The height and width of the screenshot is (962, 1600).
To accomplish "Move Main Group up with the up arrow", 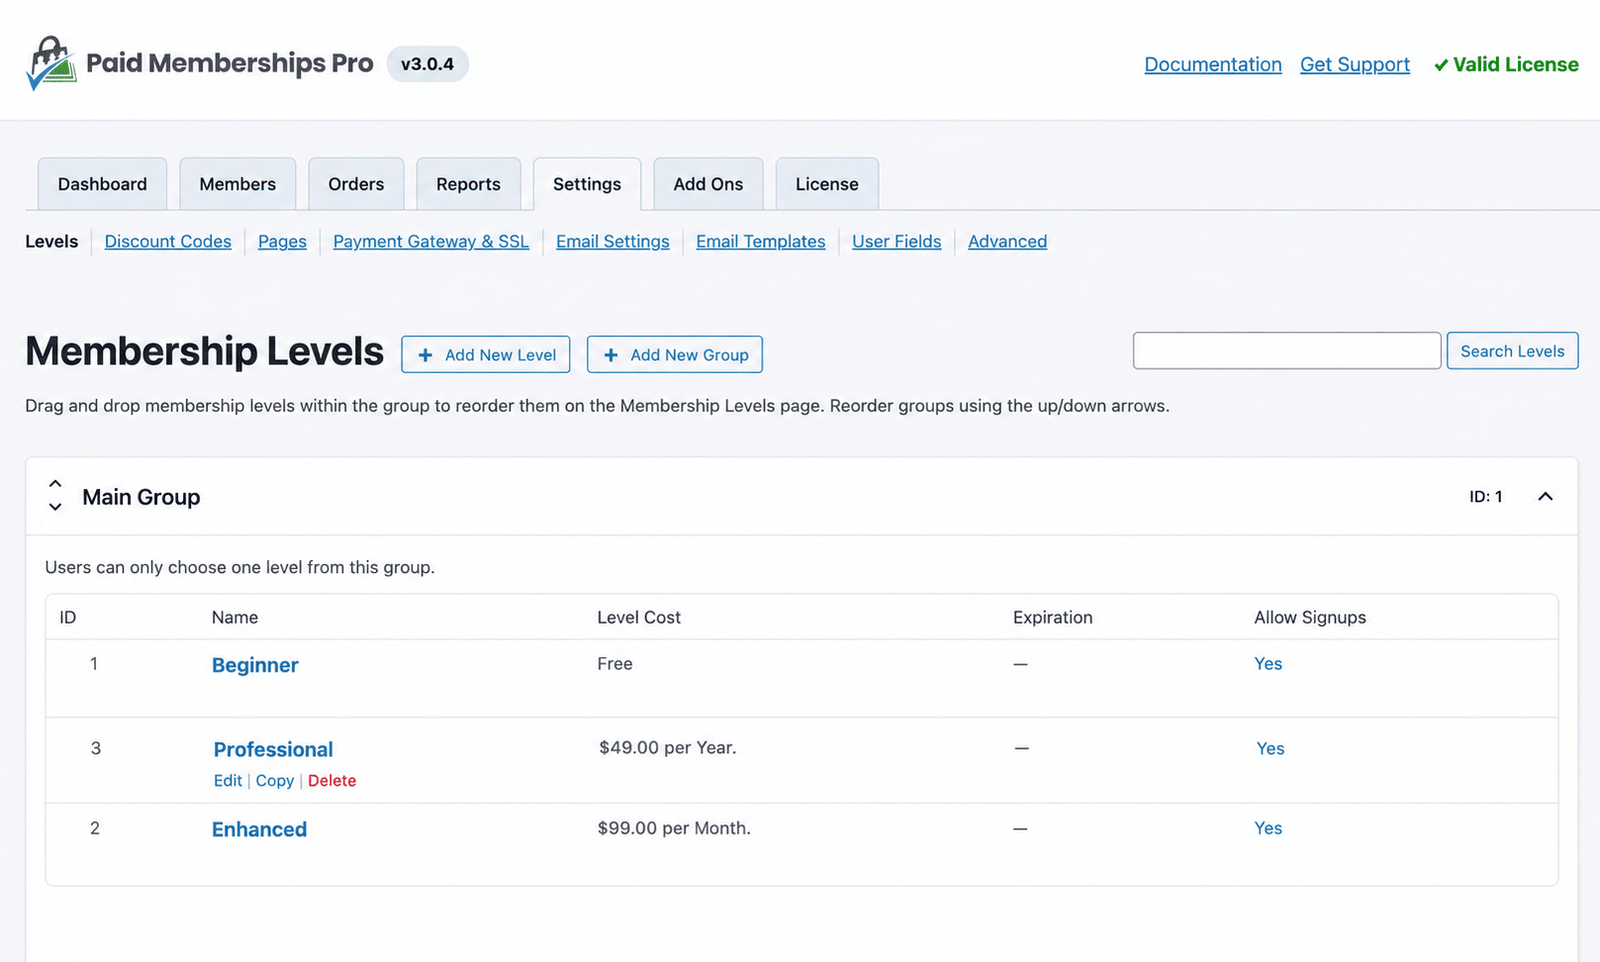I will click(55, 484).
